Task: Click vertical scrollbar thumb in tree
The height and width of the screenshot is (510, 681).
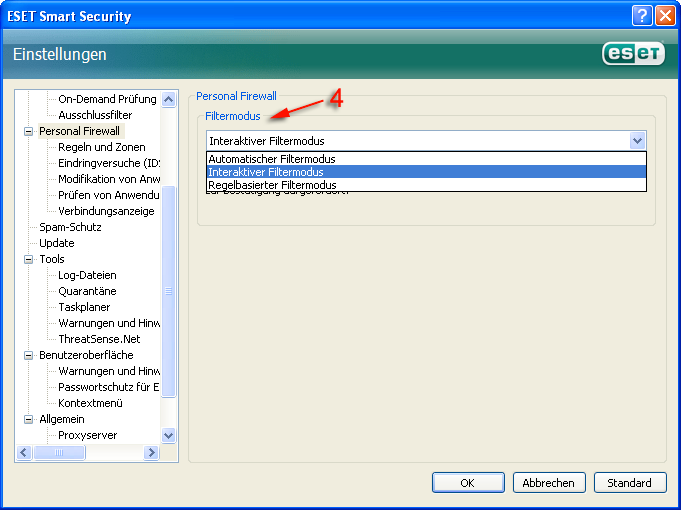Action: [x=169, y=291]
